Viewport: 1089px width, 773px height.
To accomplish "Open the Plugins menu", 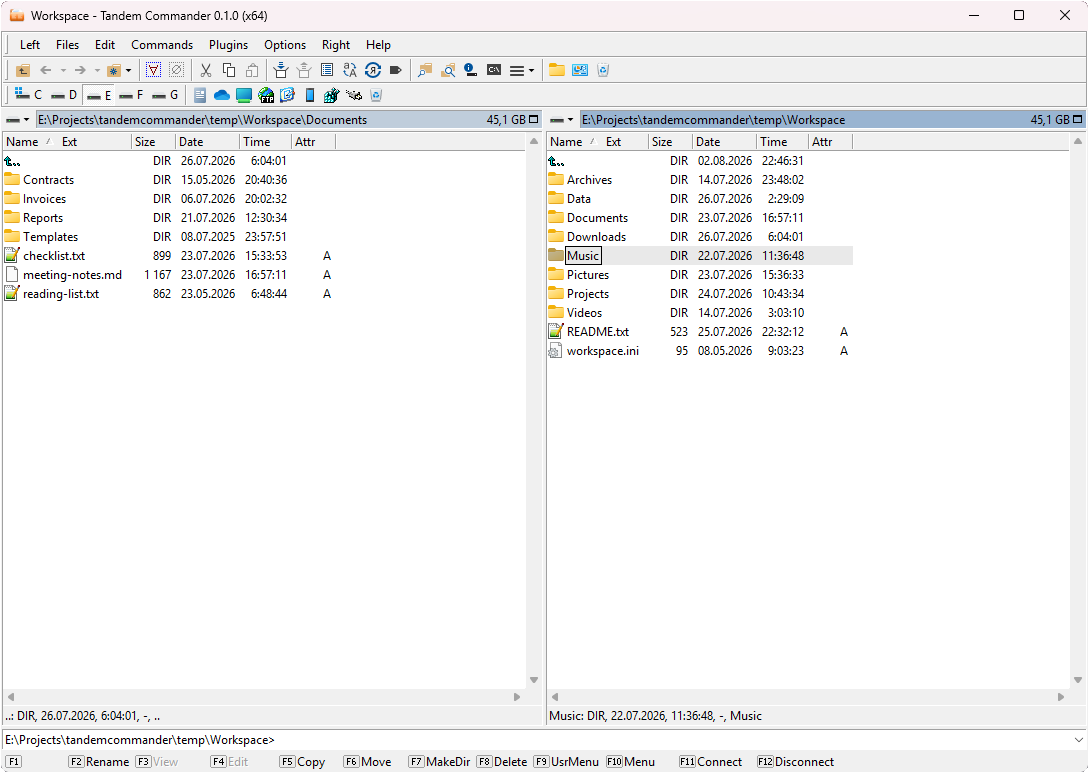I will pos(228,44).
